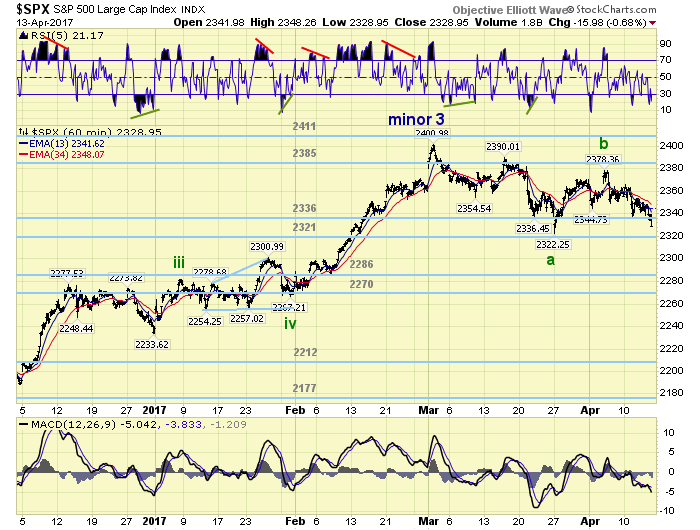Click the gray -1.209 MACD histogram value

[x=228, y=425]
